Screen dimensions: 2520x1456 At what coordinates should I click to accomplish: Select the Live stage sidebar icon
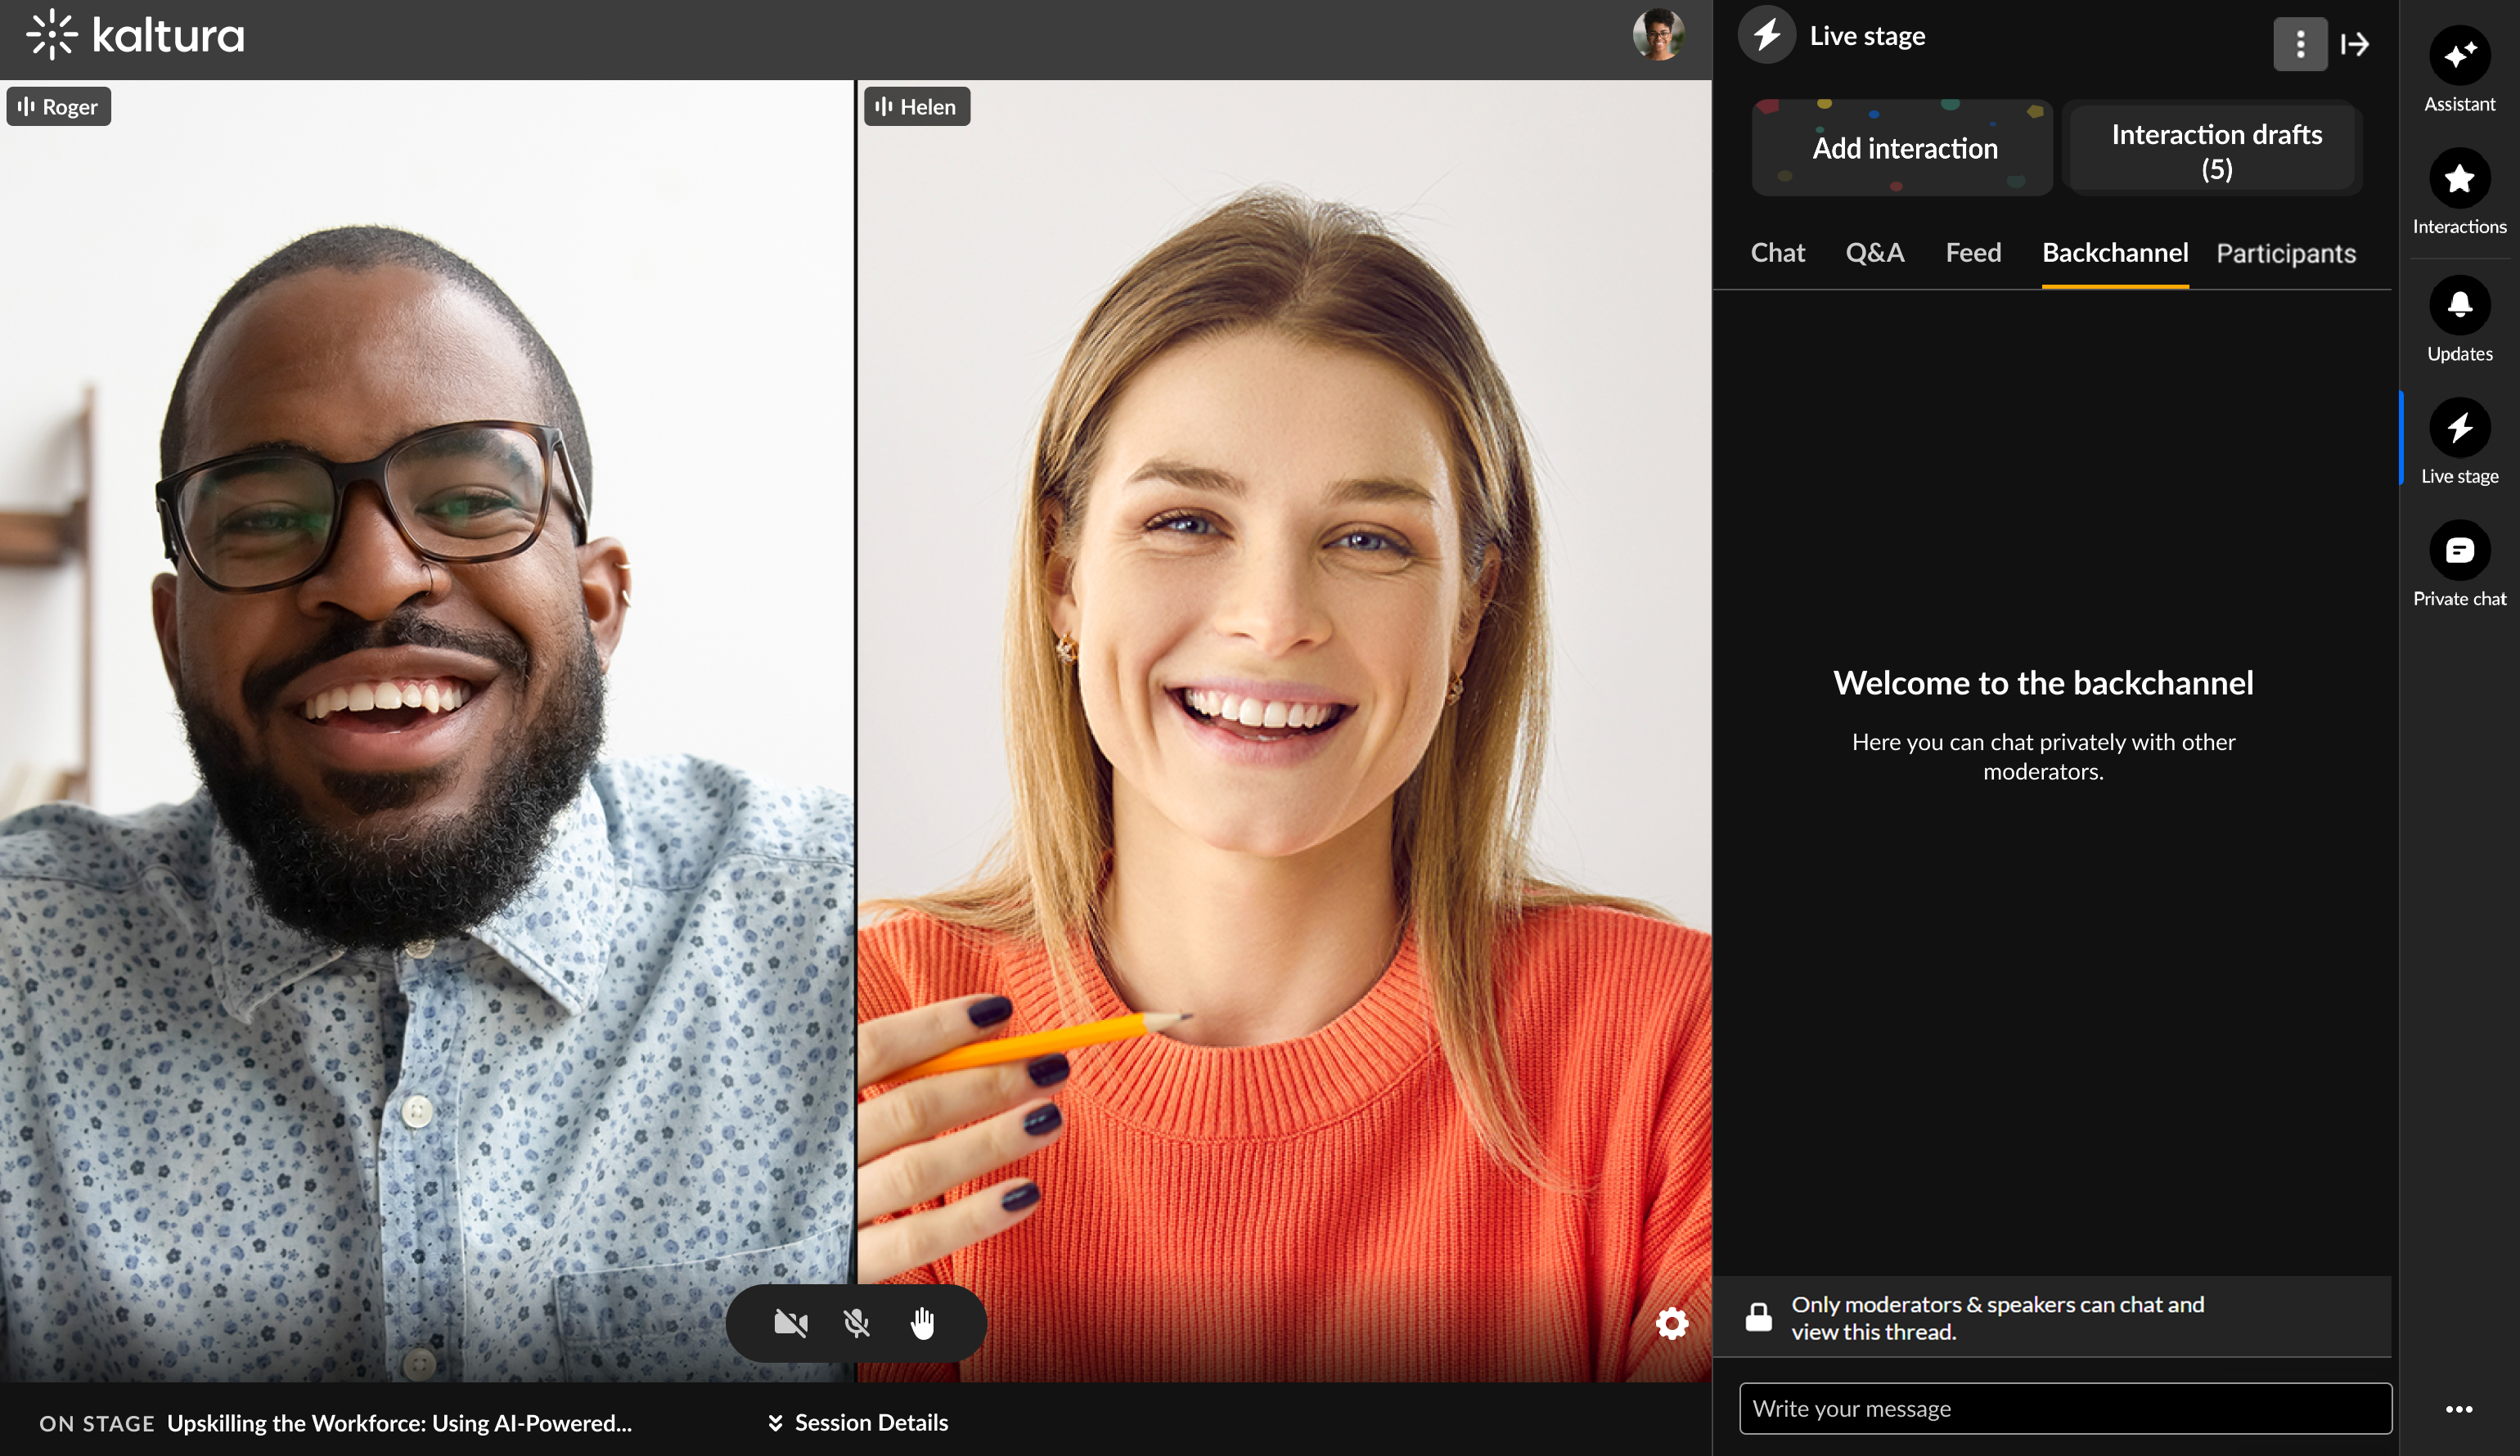2459,428
